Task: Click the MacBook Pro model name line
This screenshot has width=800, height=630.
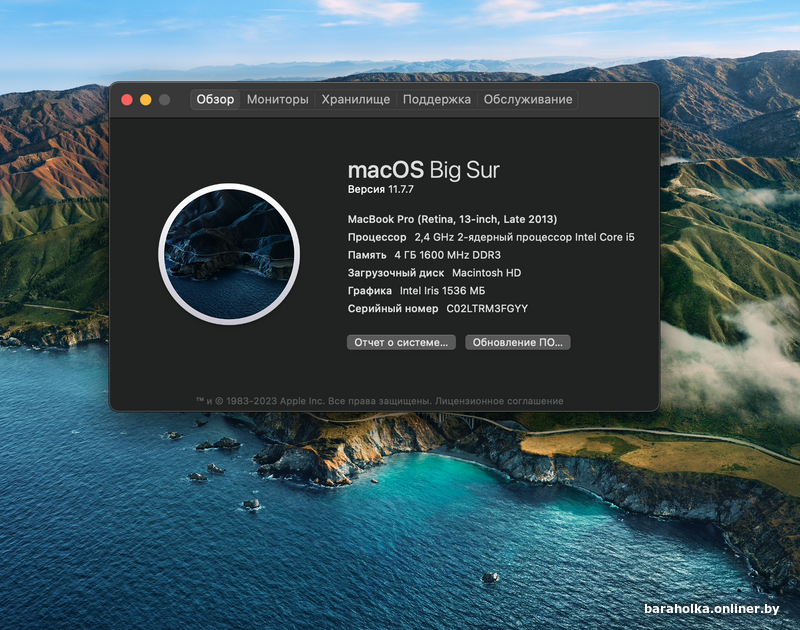Action: point(453,219)
